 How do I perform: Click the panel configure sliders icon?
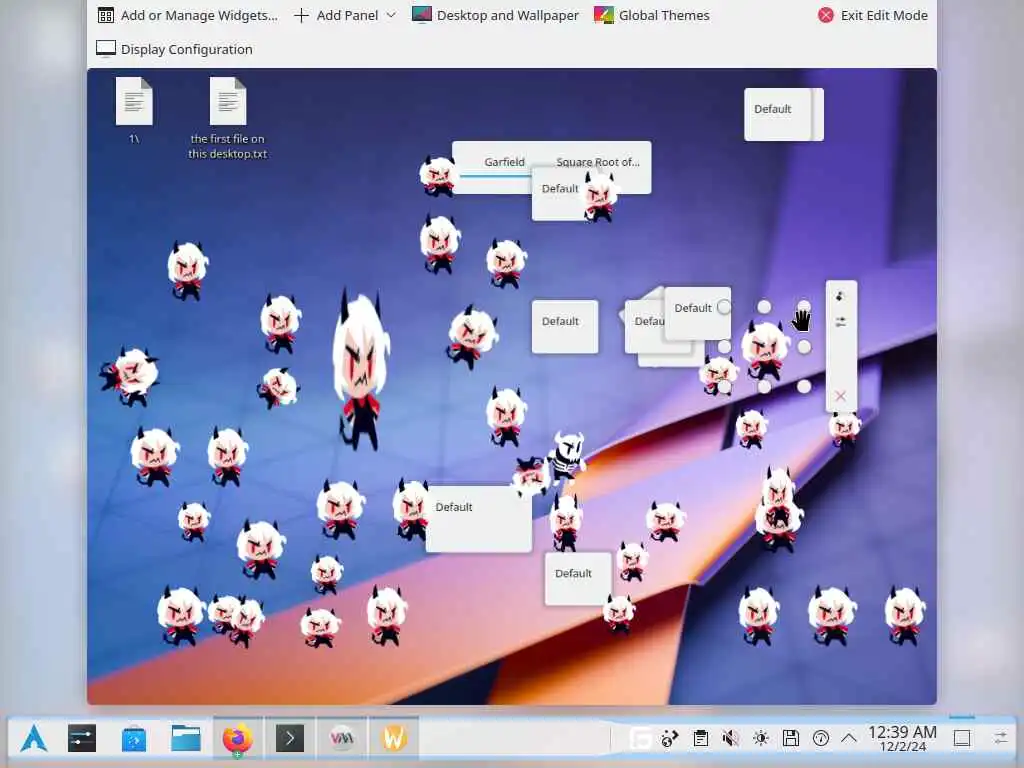pos(1000,739)
